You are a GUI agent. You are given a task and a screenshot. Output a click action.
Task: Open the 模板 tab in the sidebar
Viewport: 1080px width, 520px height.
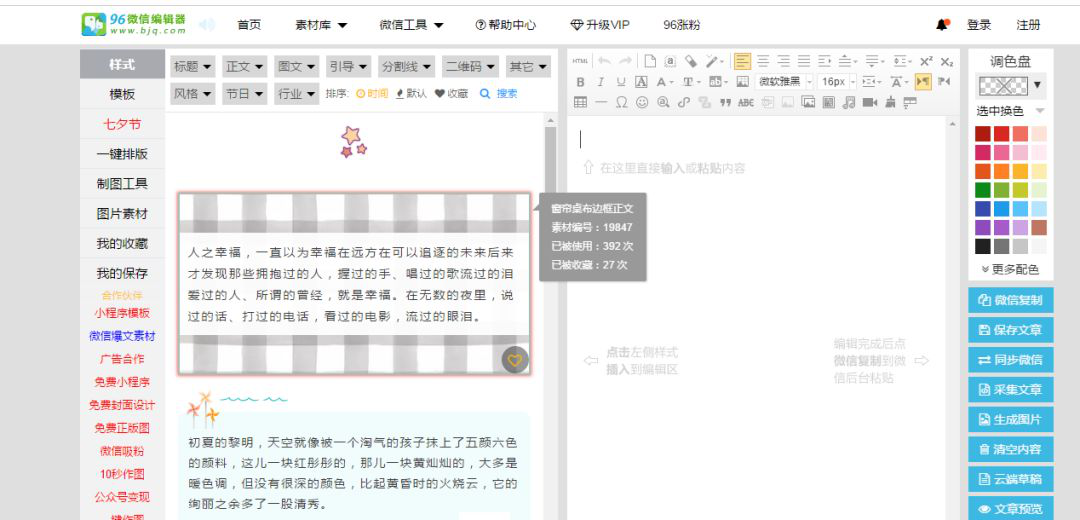[x=122, y=94]
